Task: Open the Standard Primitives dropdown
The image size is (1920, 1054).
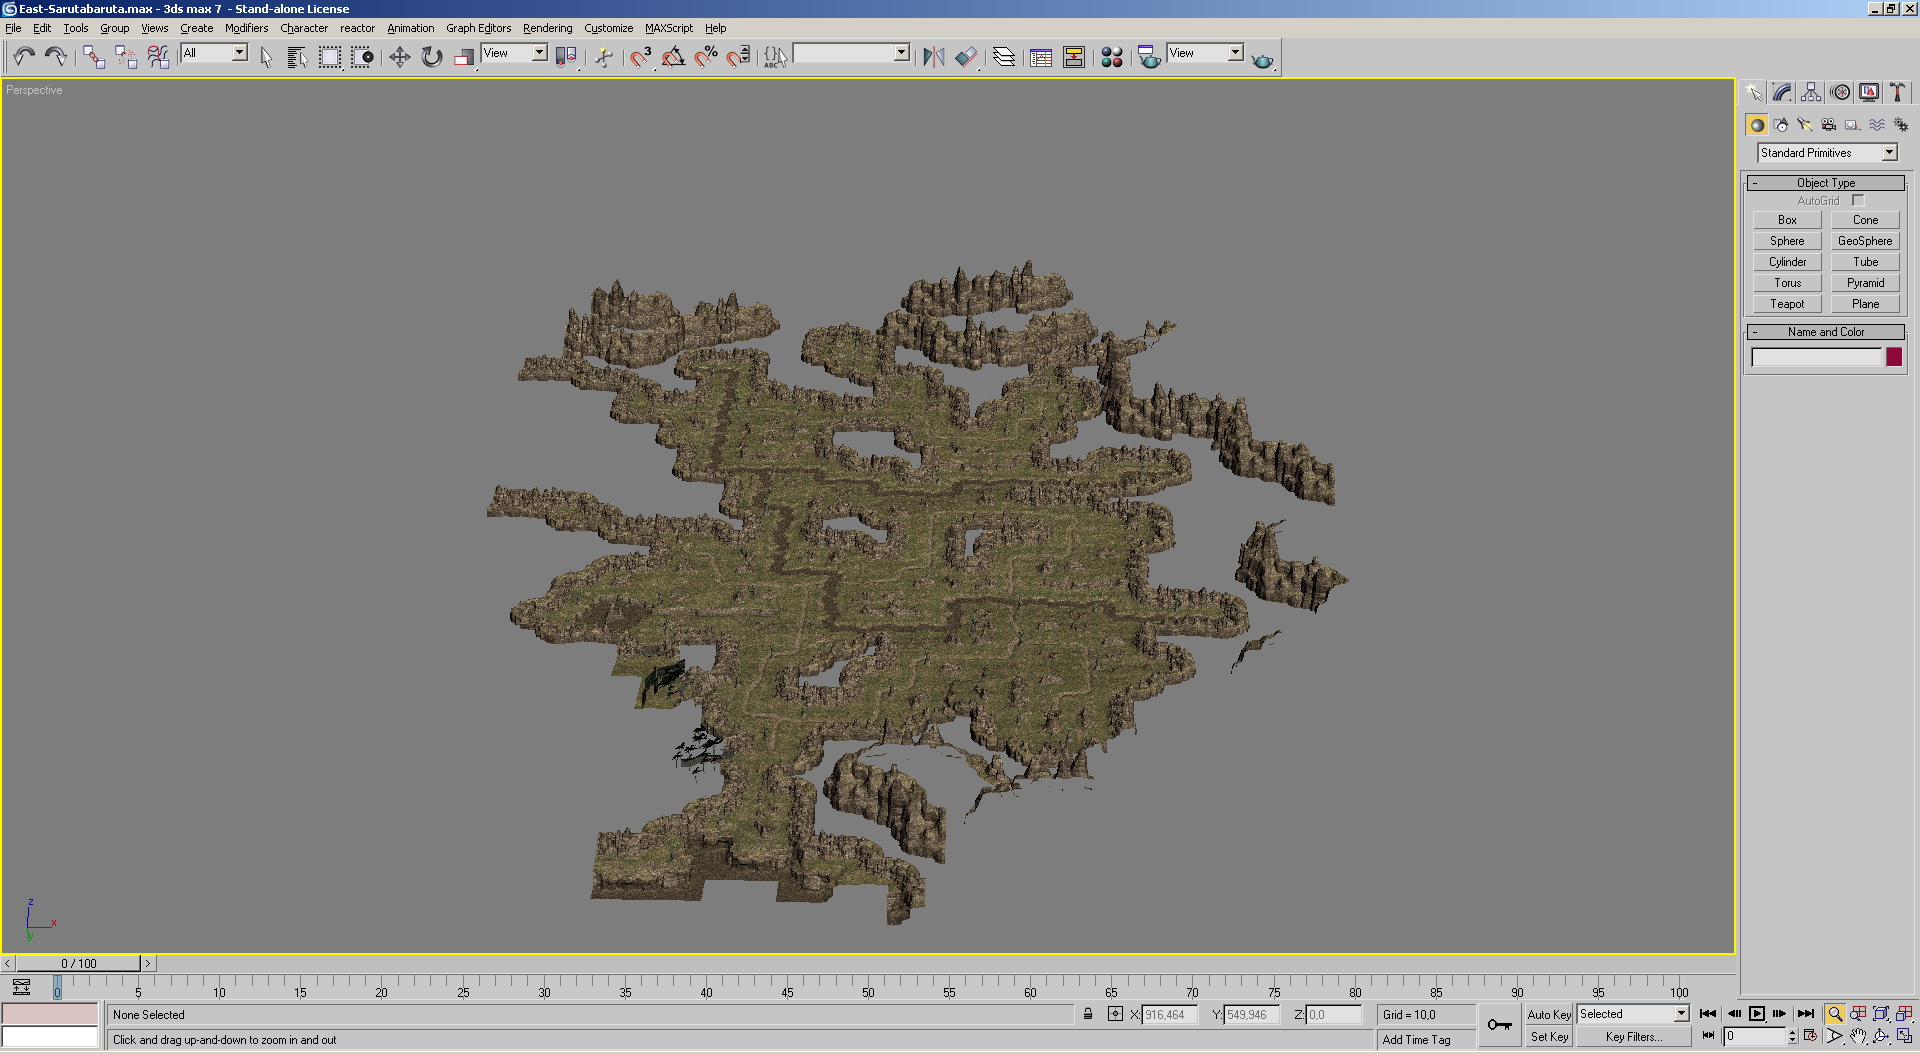Action: click(1889, 153)
